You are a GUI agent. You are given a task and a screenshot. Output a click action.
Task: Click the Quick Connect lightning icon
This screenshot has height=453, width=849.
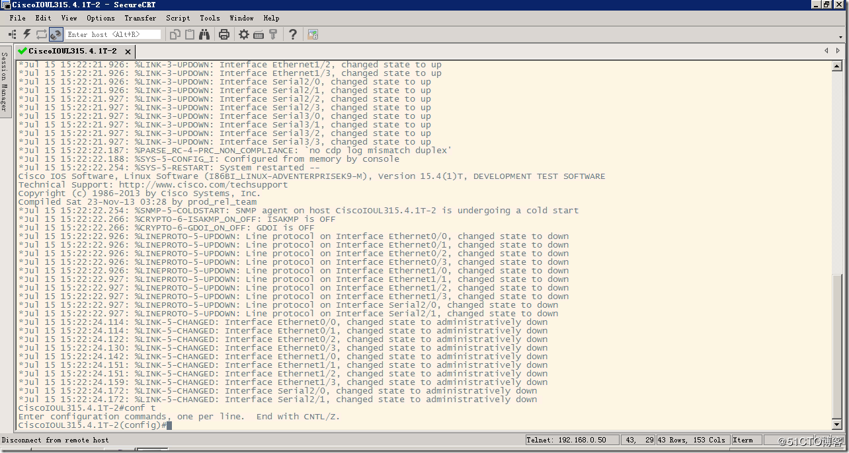coord(27,35)
